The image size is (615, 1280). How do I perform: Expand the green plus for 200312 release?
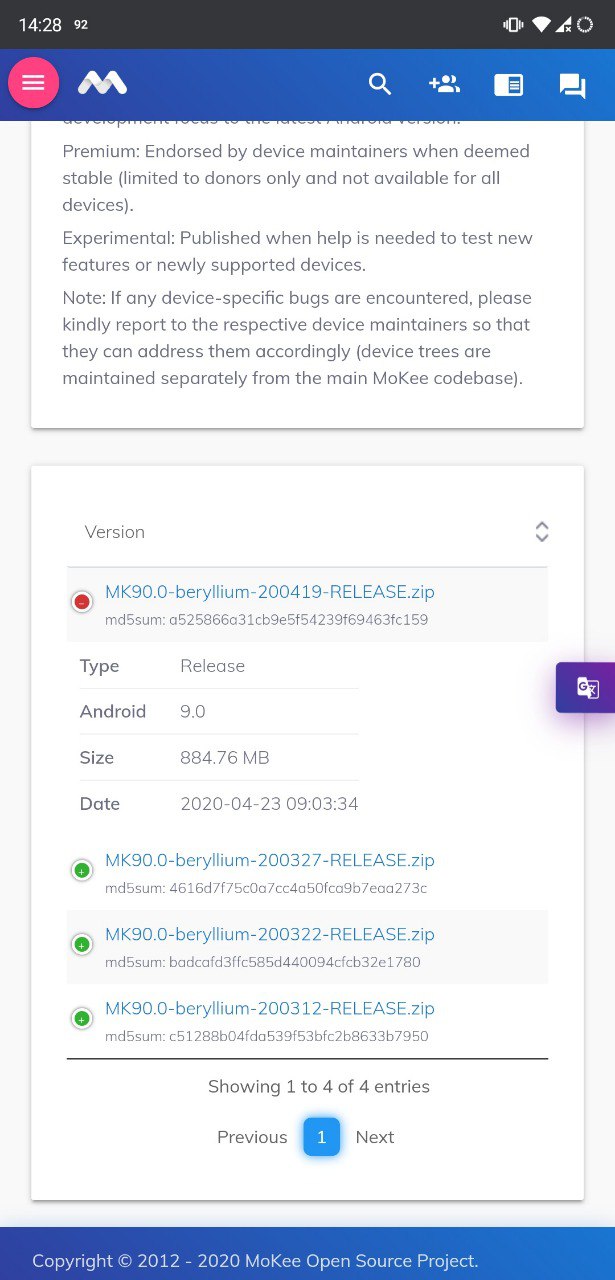coord(82,1018)
